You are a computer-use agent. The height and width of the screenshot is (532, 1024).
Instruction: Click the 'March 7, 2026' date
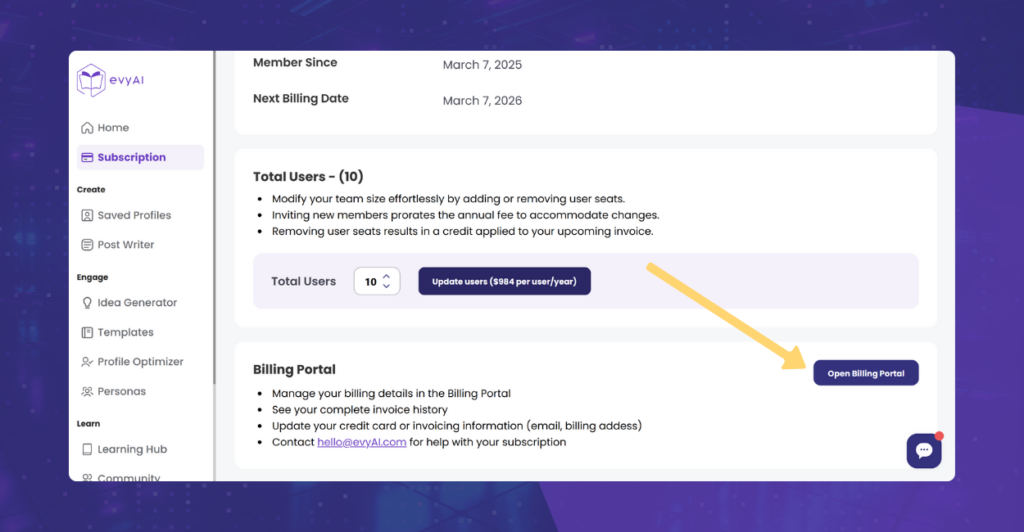(x=483, y=101)
